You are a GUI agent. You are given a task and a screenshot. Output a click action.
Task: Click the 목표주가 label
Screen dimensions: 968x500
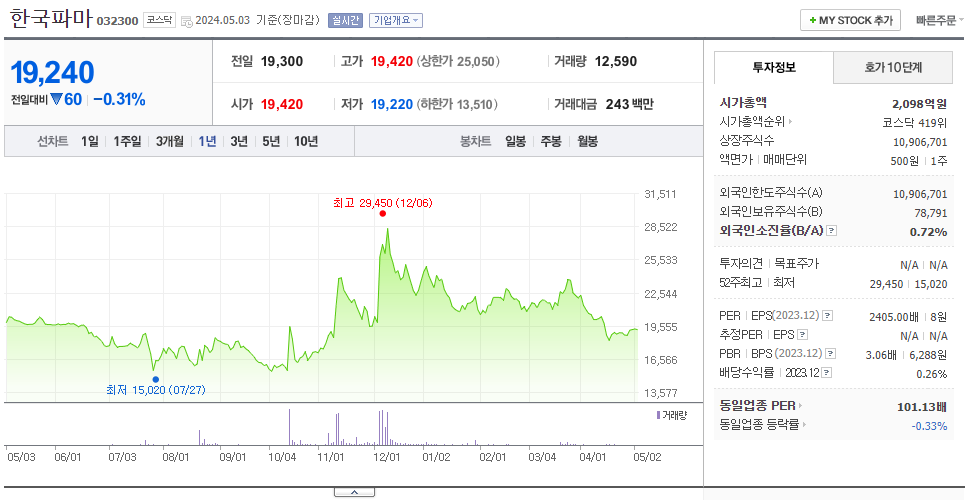[796, 264]
